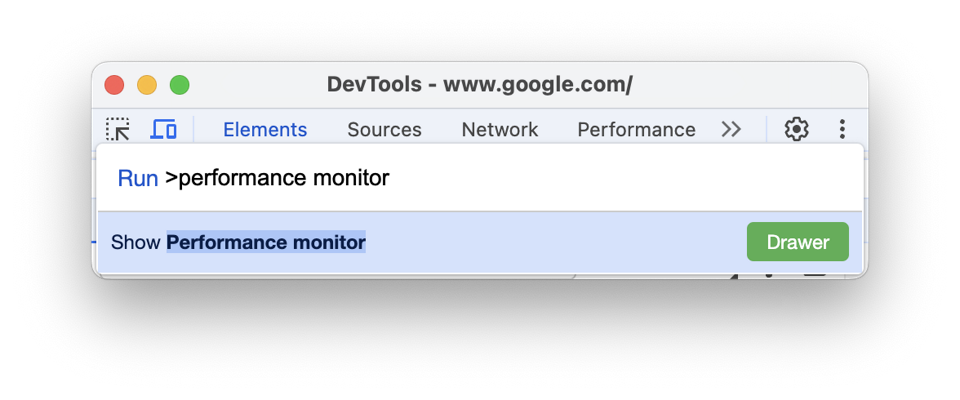
Task: Toggle the device toolbar icon
Action: point(163,129)
